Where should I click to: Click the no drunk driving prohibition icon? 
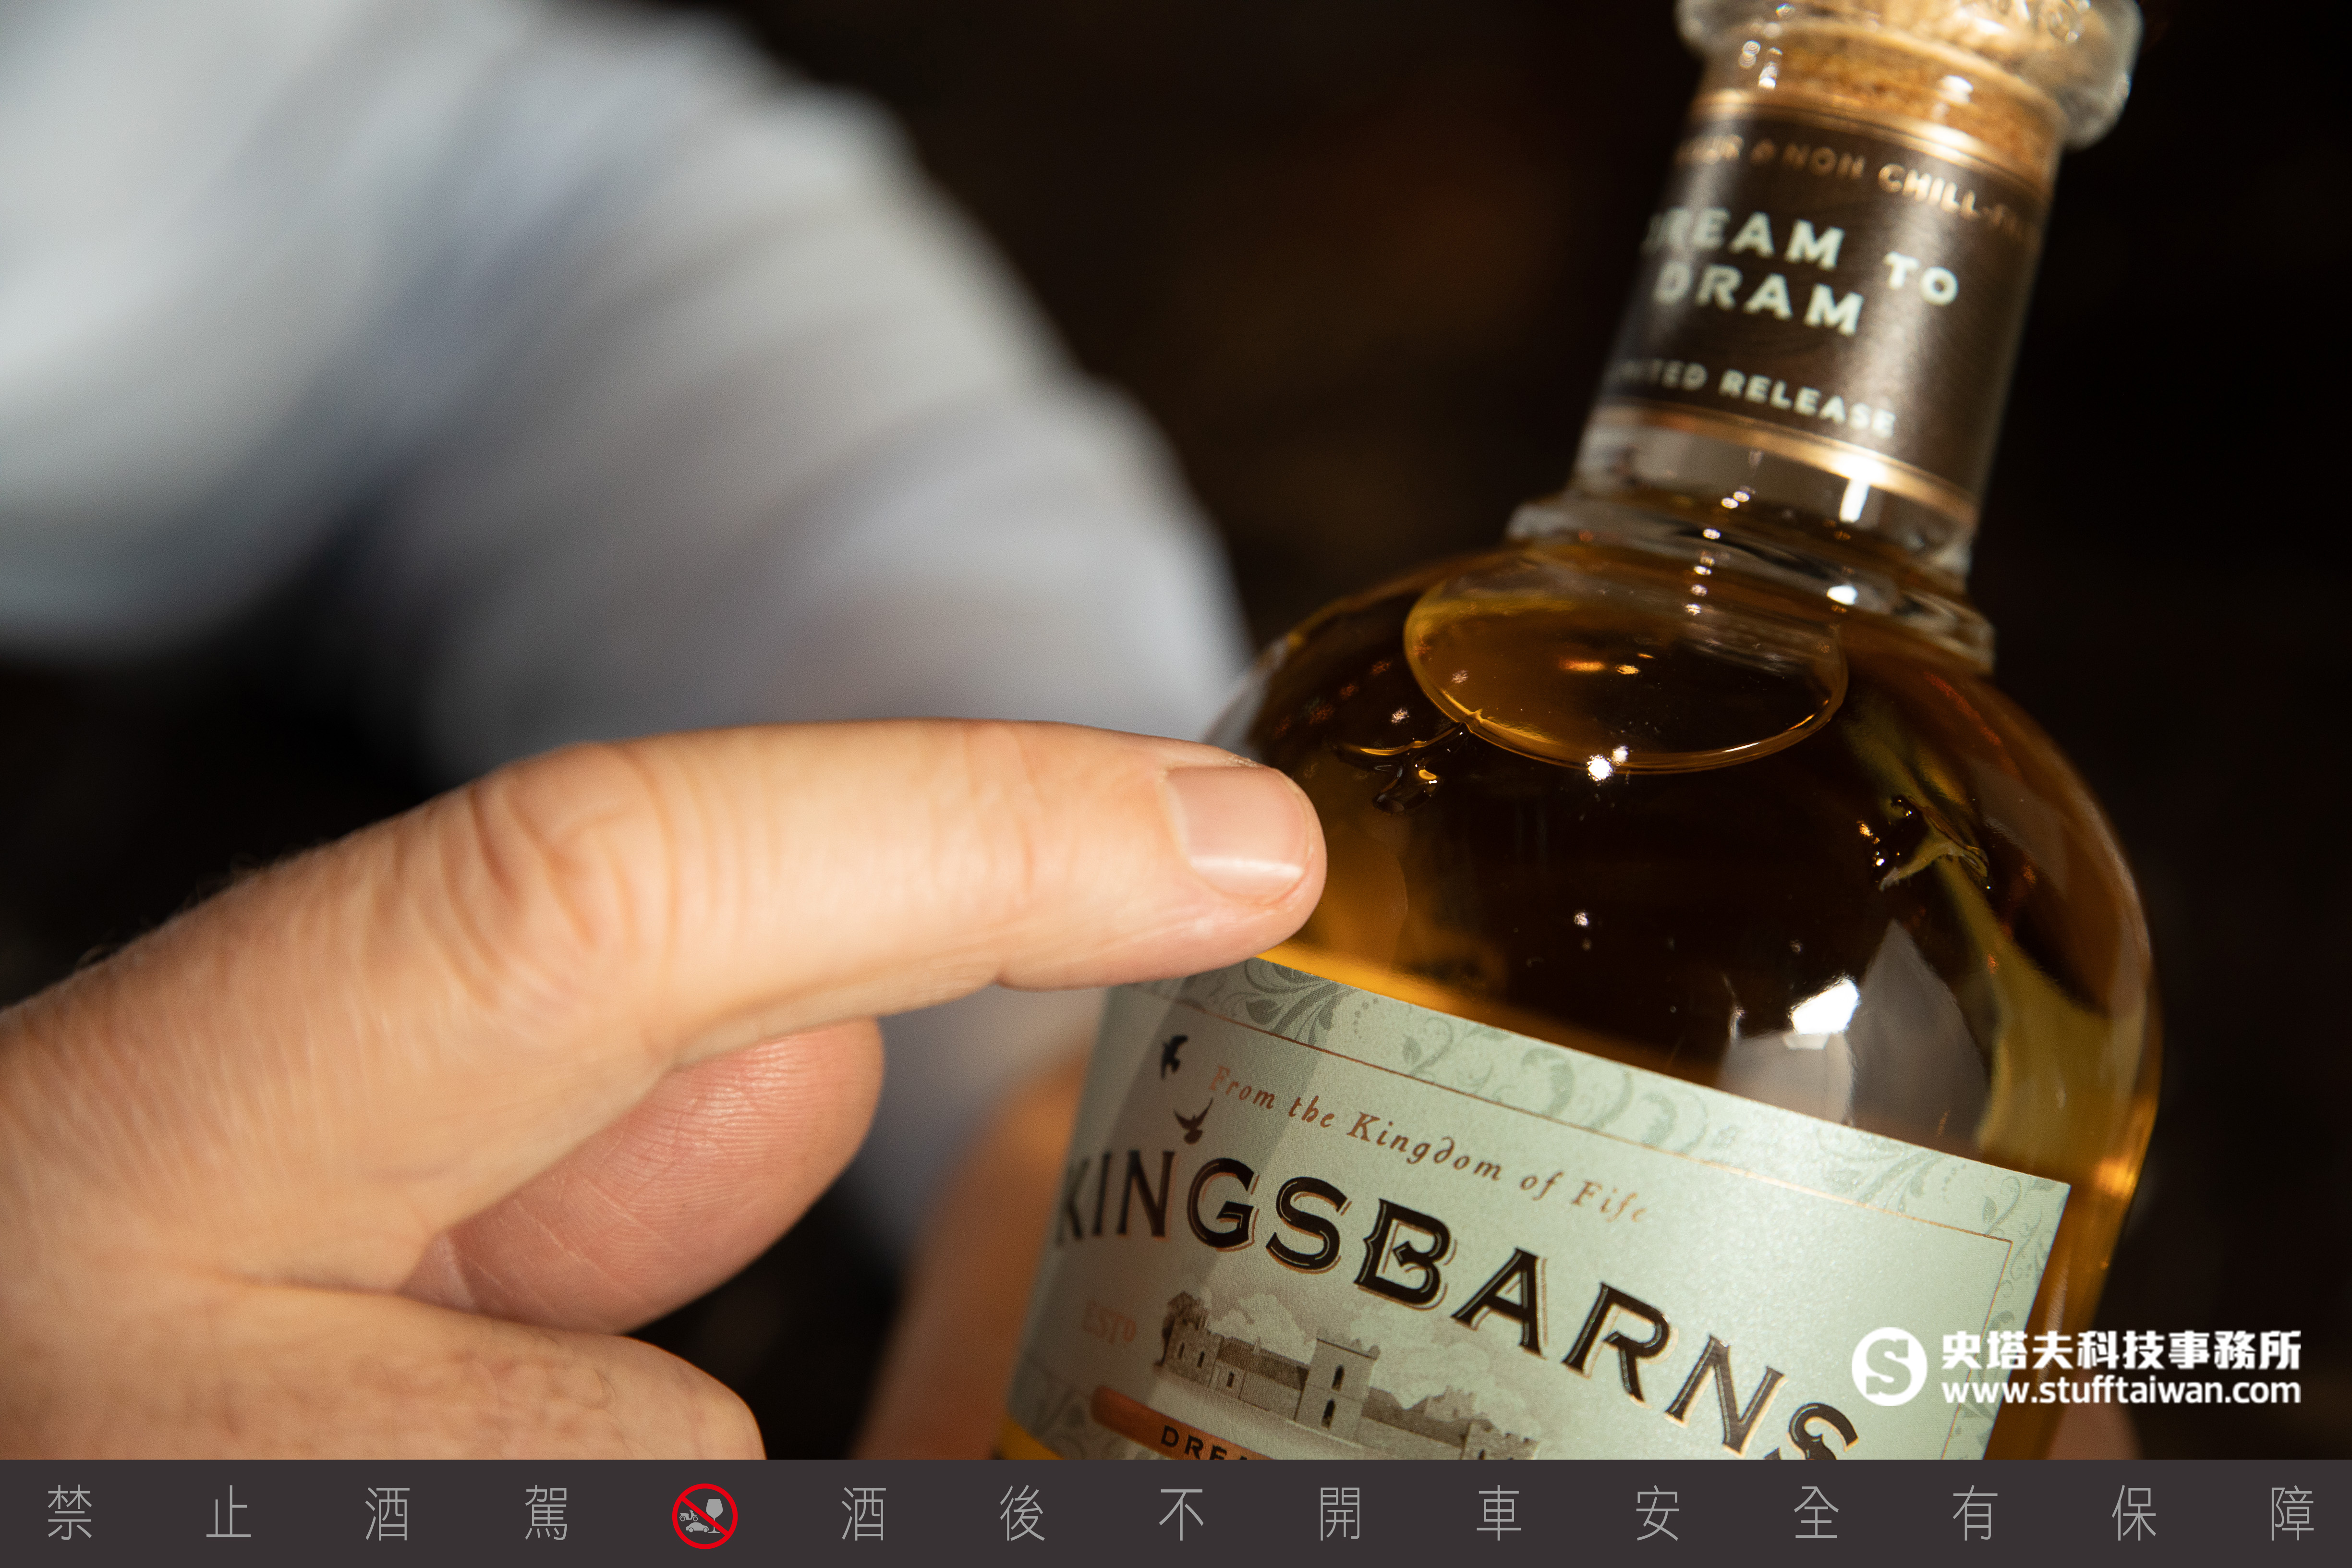coord(704,1515)
